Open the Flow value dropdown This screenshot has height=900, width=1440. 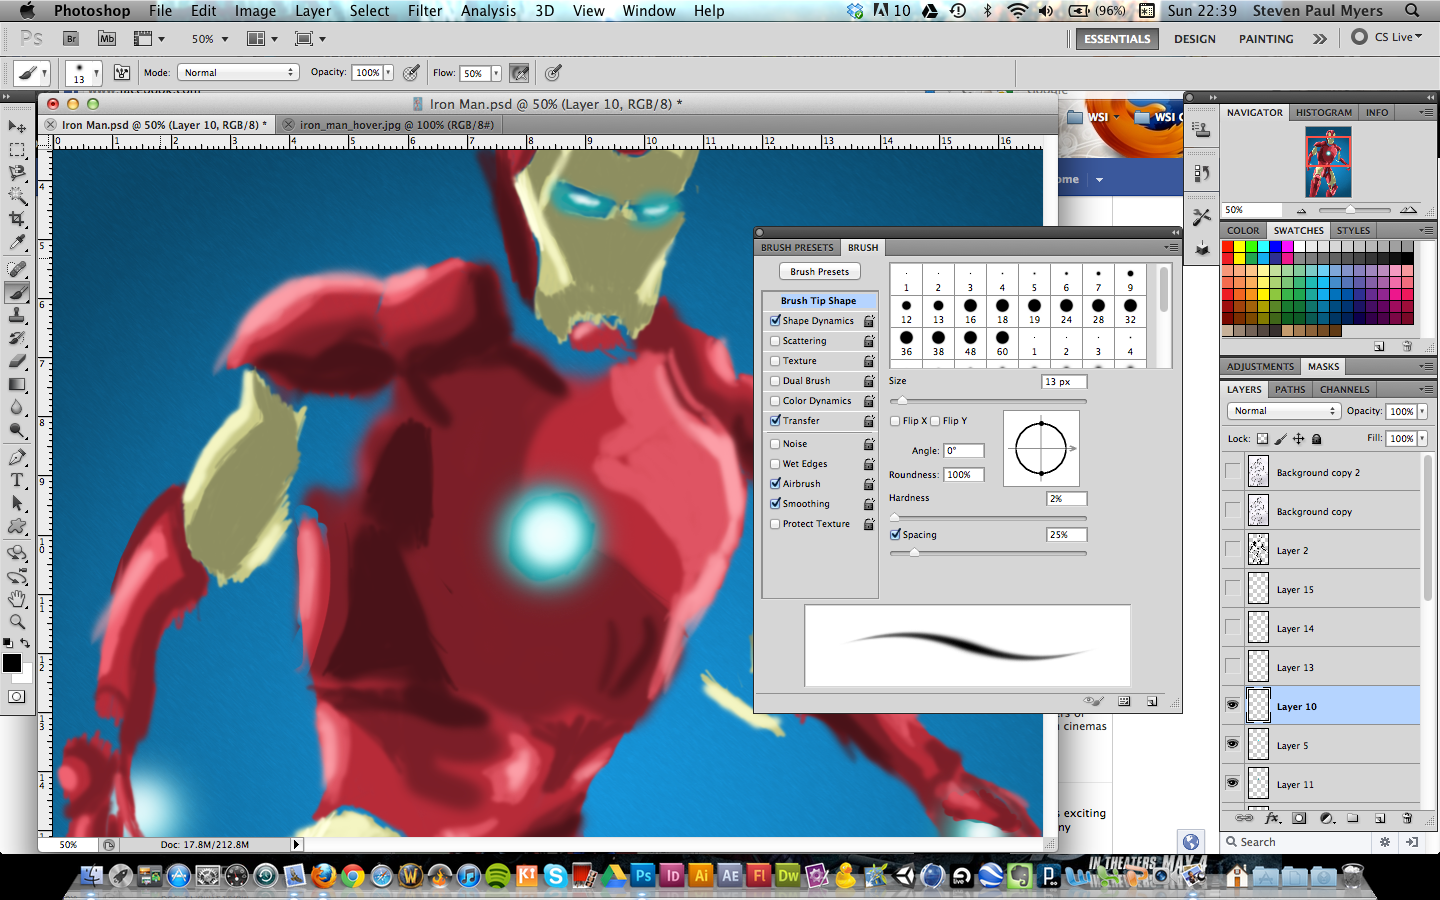[x=496, y=73]
